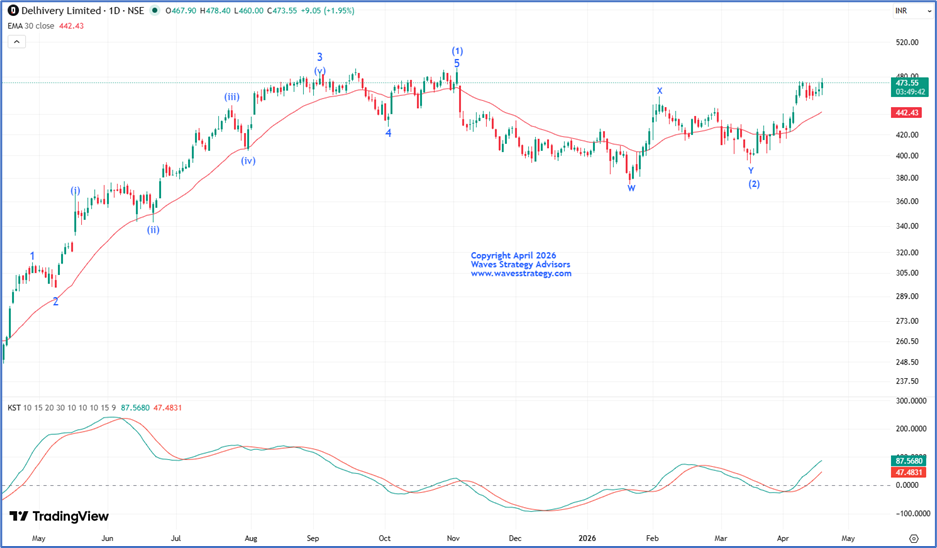Collapse the indicator legend with chevron
The image size is (937, 548).
tap(16, 42)
